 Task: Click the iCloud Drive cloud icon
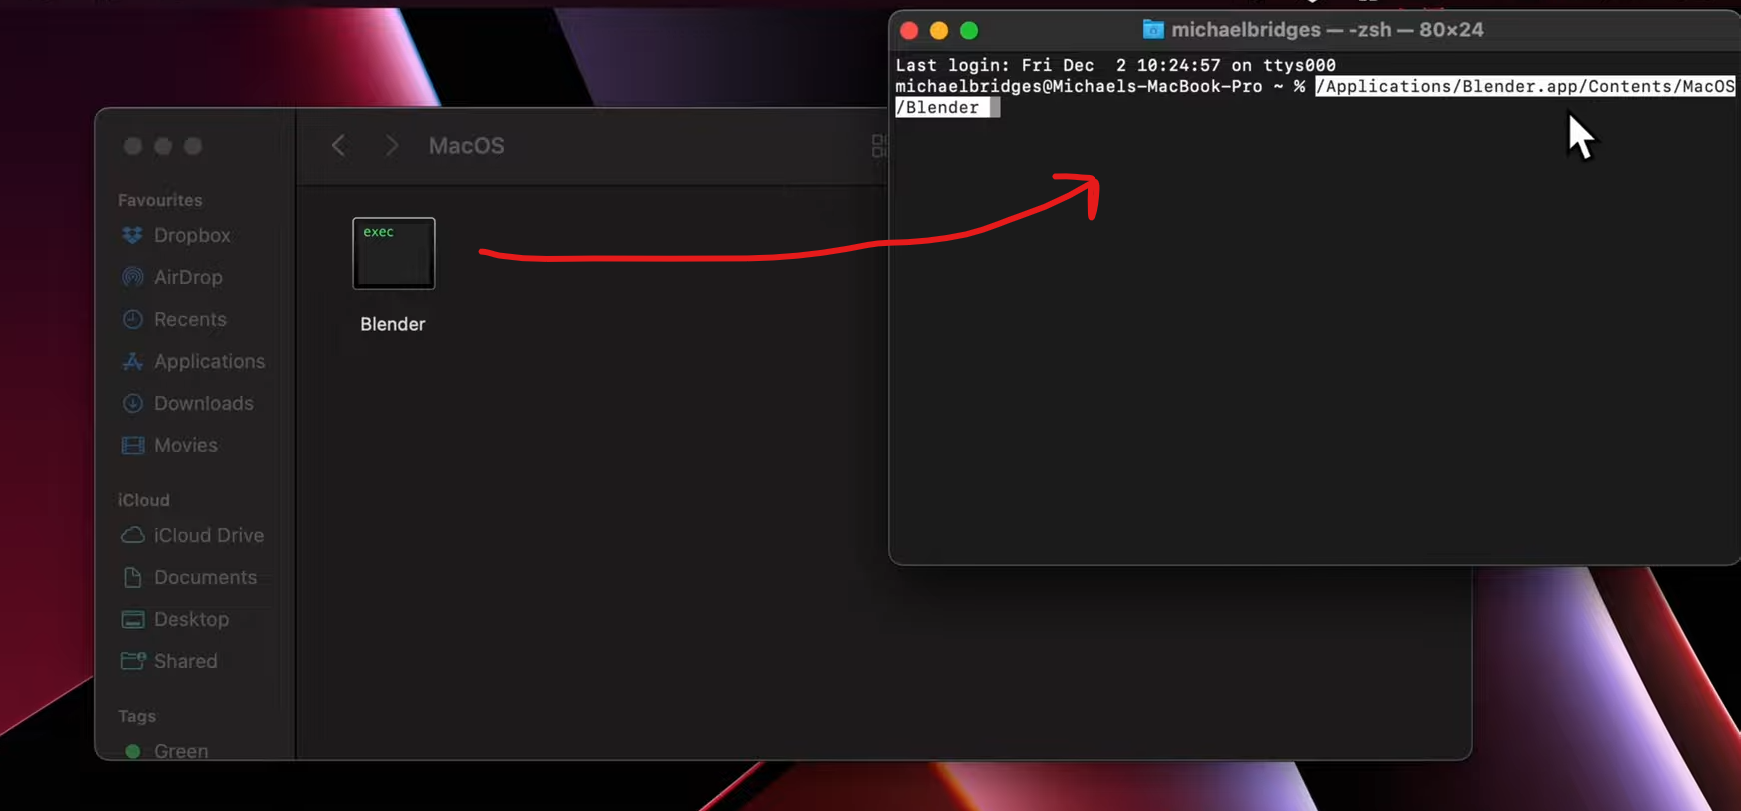[132, 535]
